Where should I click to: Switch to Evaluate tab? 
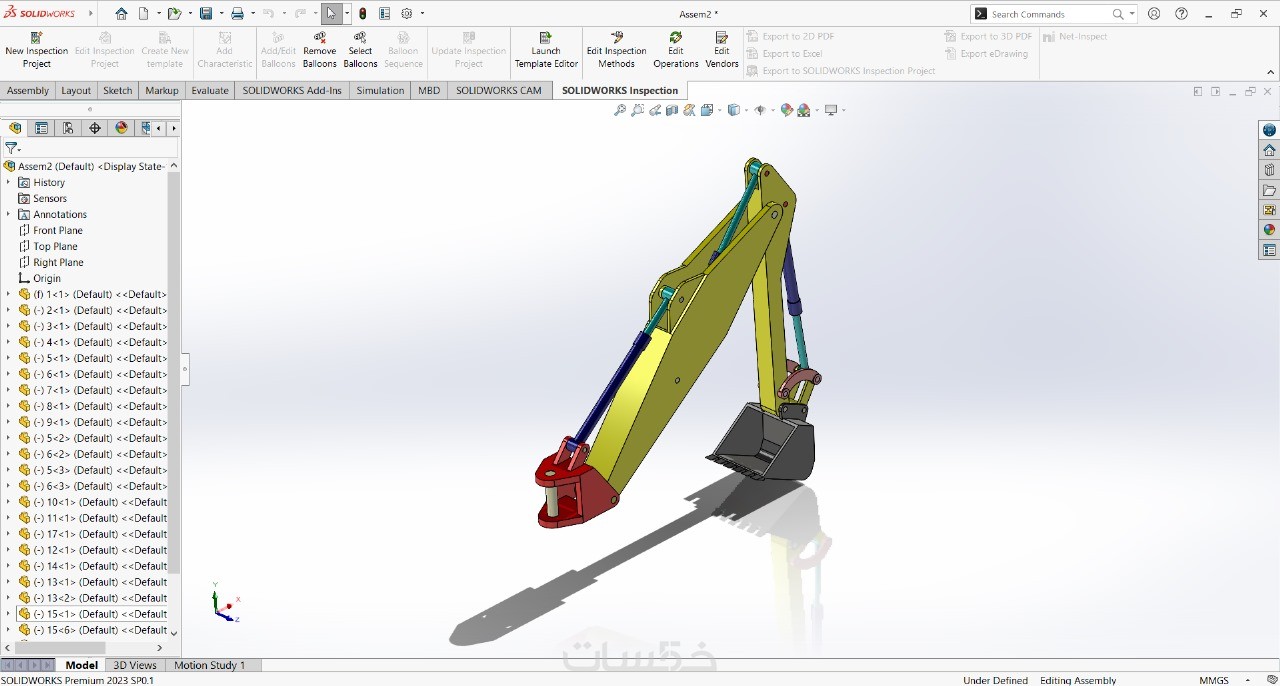pos(210,90)
